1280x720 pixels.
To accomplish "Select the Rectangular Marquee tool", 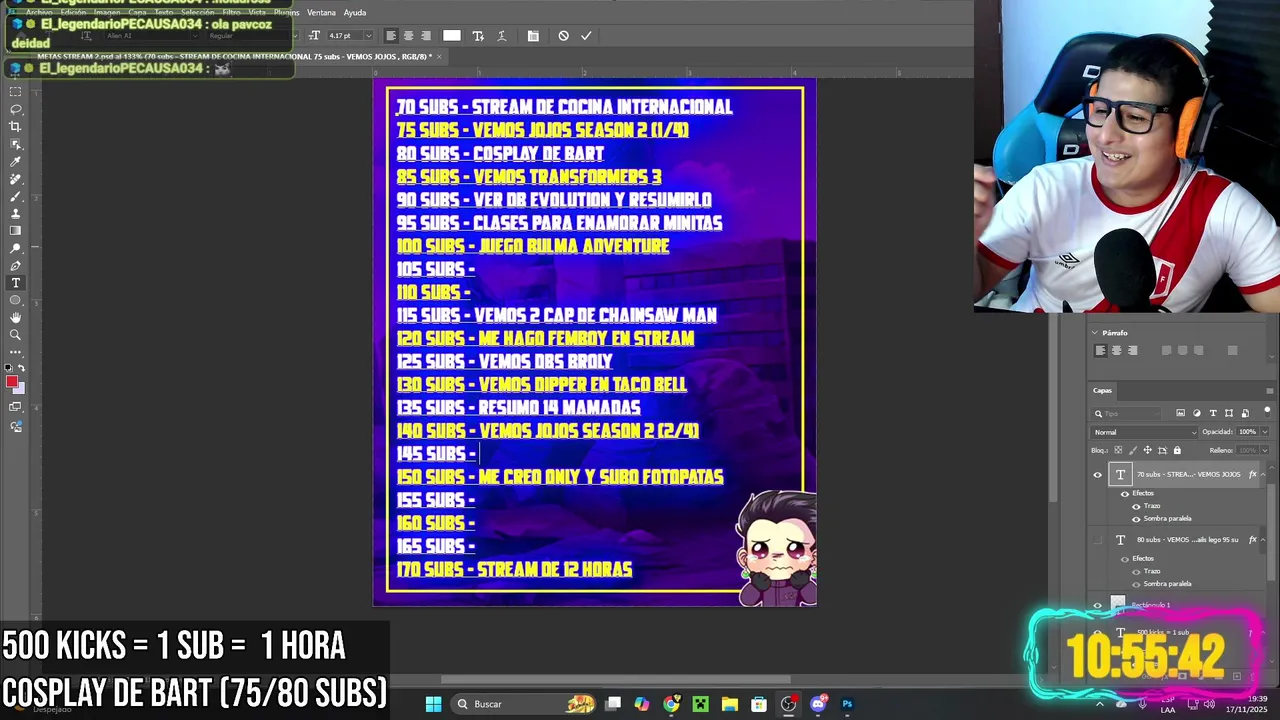I will [x=15, y=92].
